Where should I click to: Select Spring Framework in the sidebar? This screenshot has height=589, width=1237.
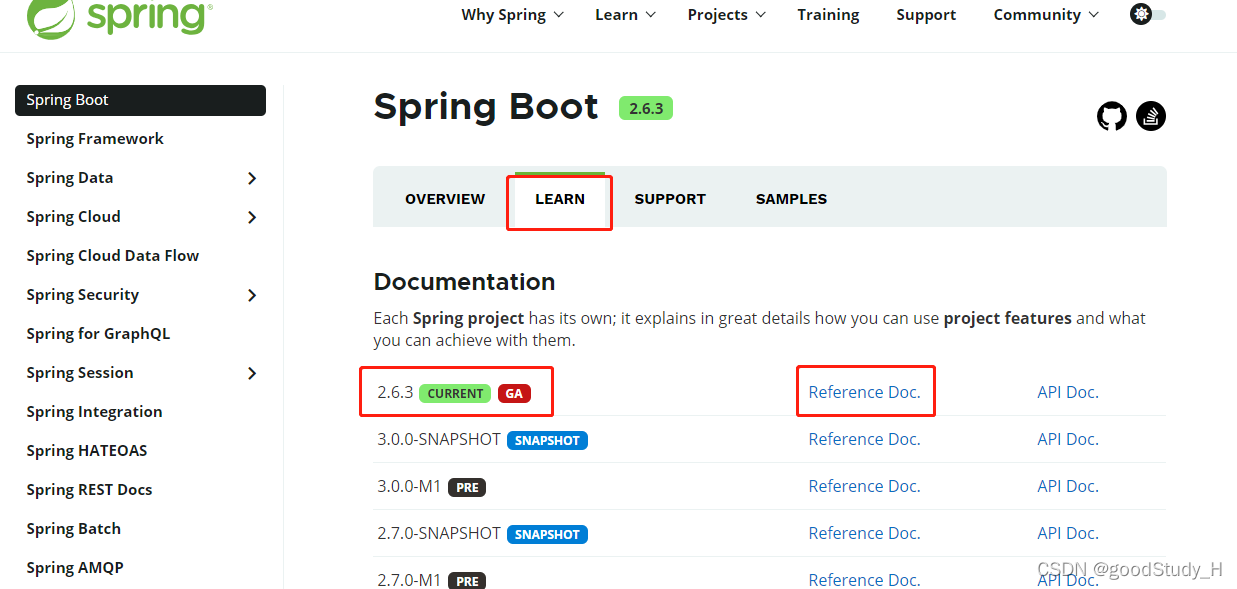[95, 139]
